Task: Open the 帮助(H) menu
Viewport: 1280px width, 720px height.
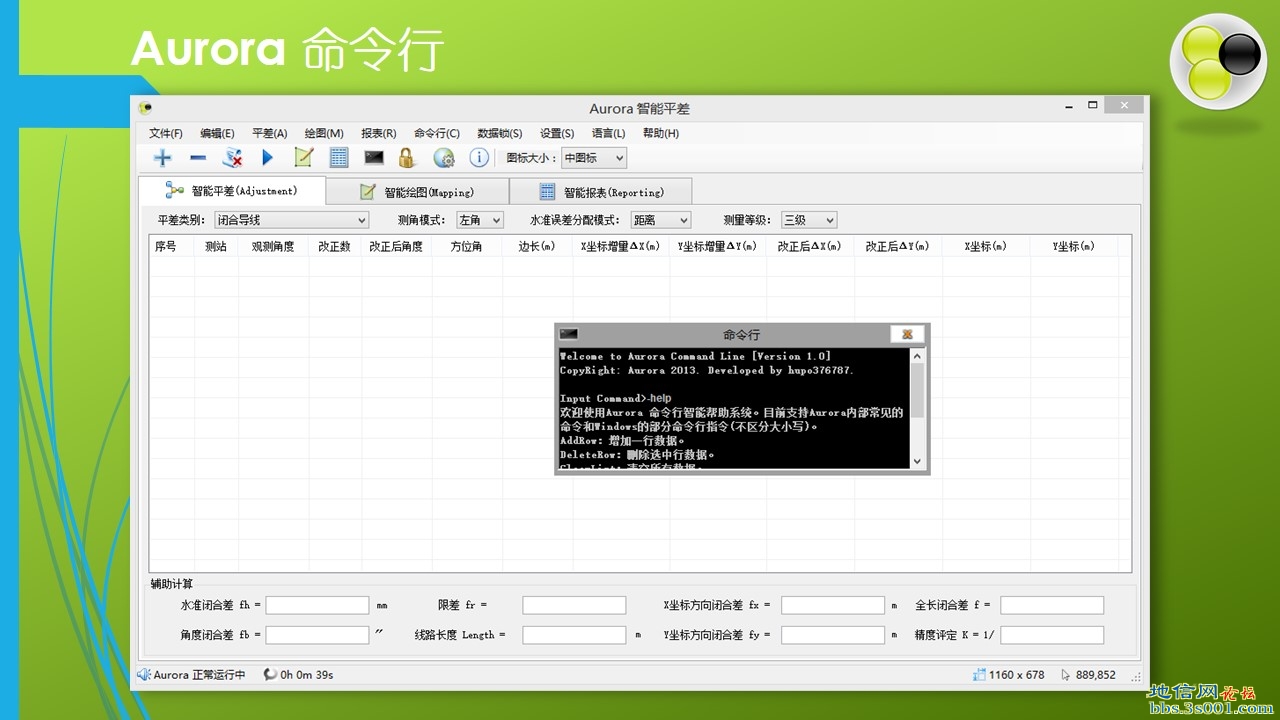Action: coord(661,133)
